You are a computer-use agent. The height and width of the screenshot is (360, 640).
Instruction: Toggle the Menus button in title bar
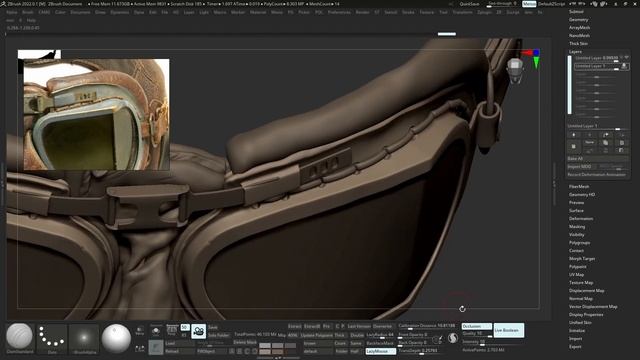(x=529, y=4)
